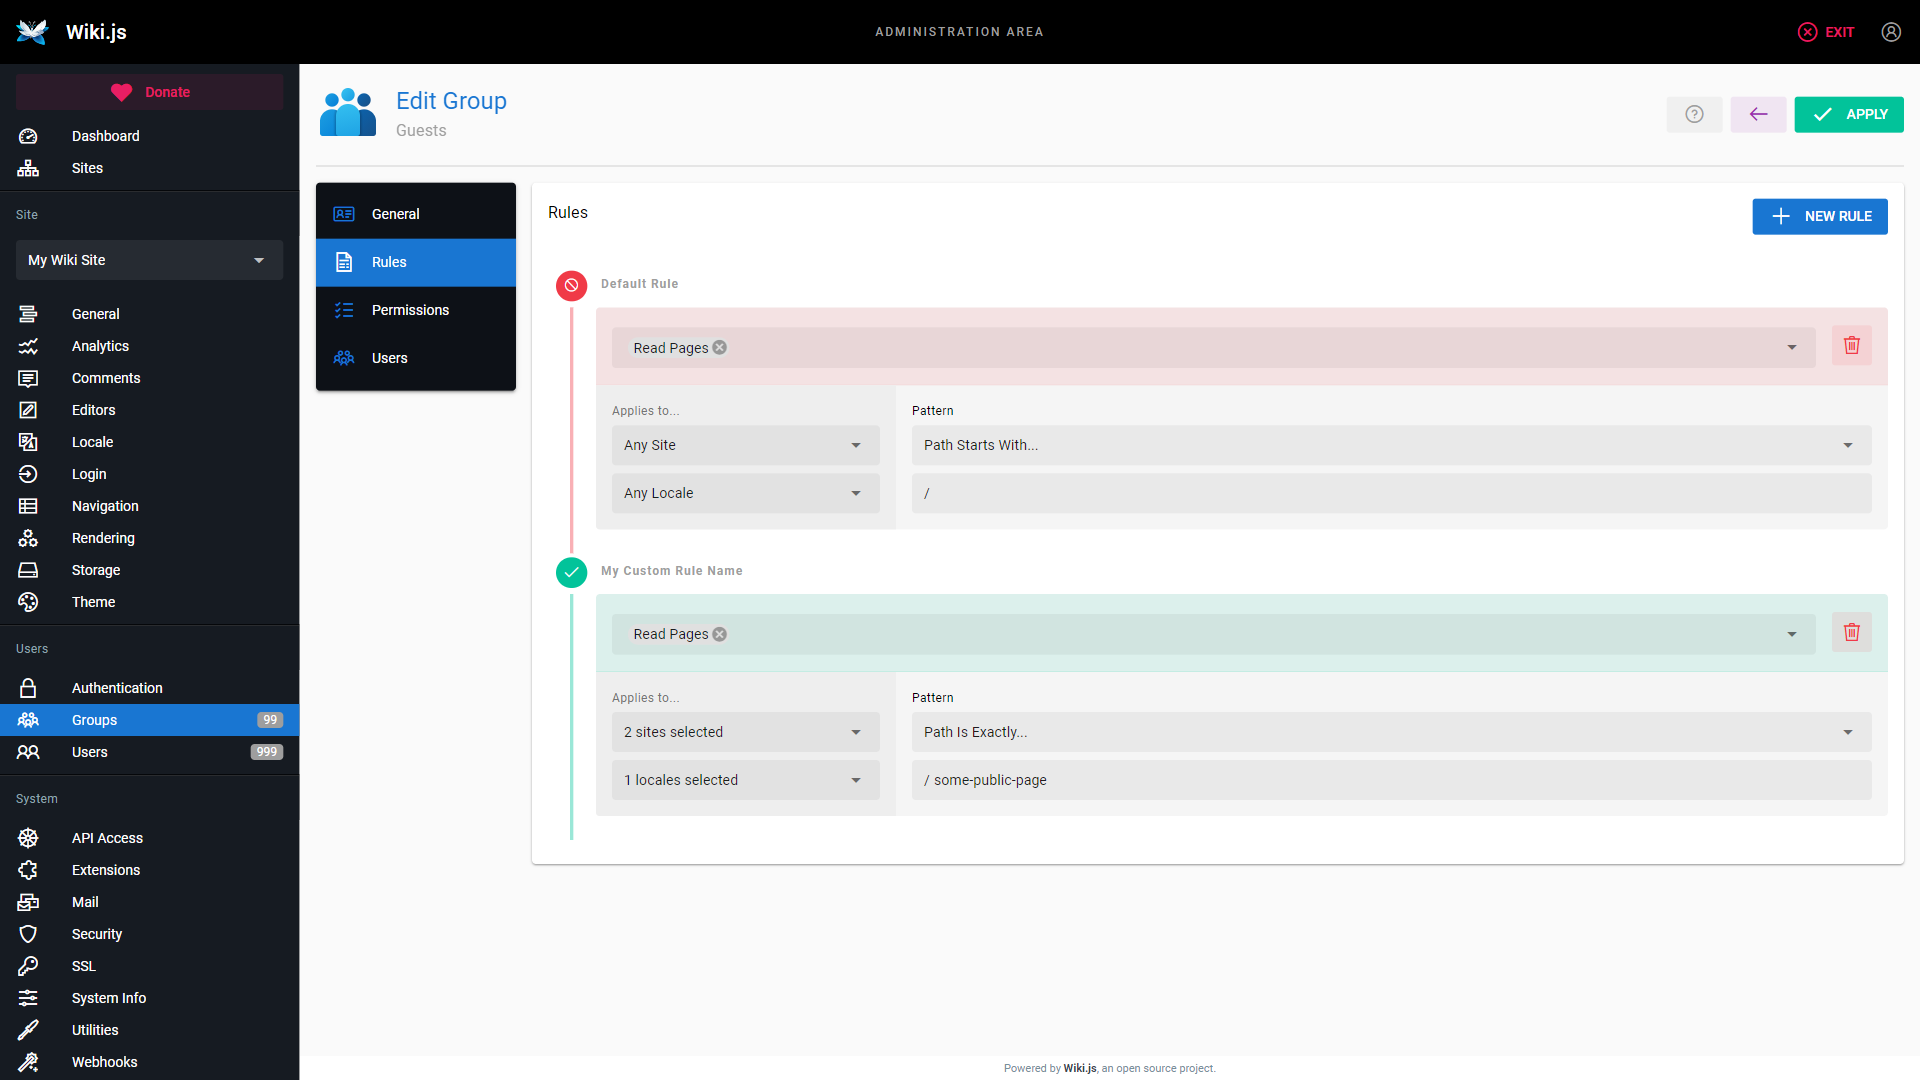Toggle custom rule allow checkmark icon
This screenshot has height=1080, width=1920.
(571, 572)
